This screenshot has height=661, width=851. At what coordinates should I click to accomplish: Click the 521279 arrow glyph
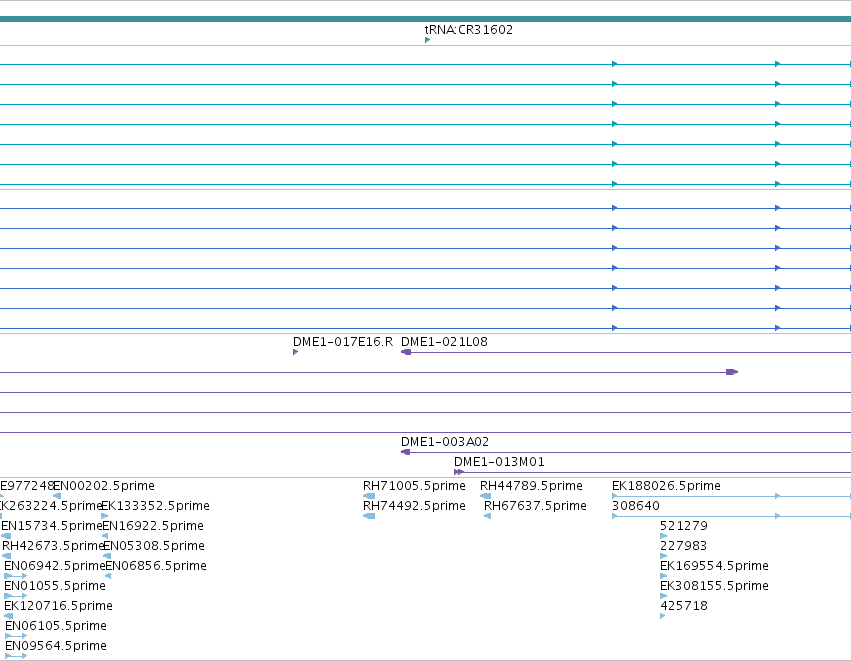[x=663, y=536]
